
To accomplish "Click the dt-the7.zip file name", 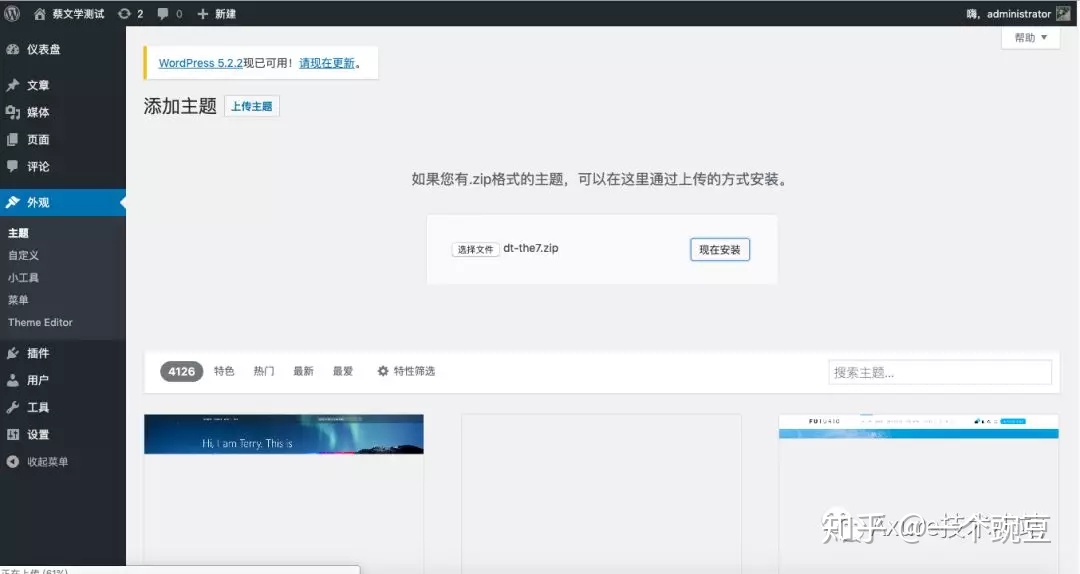I will click(x=530, y=248).
